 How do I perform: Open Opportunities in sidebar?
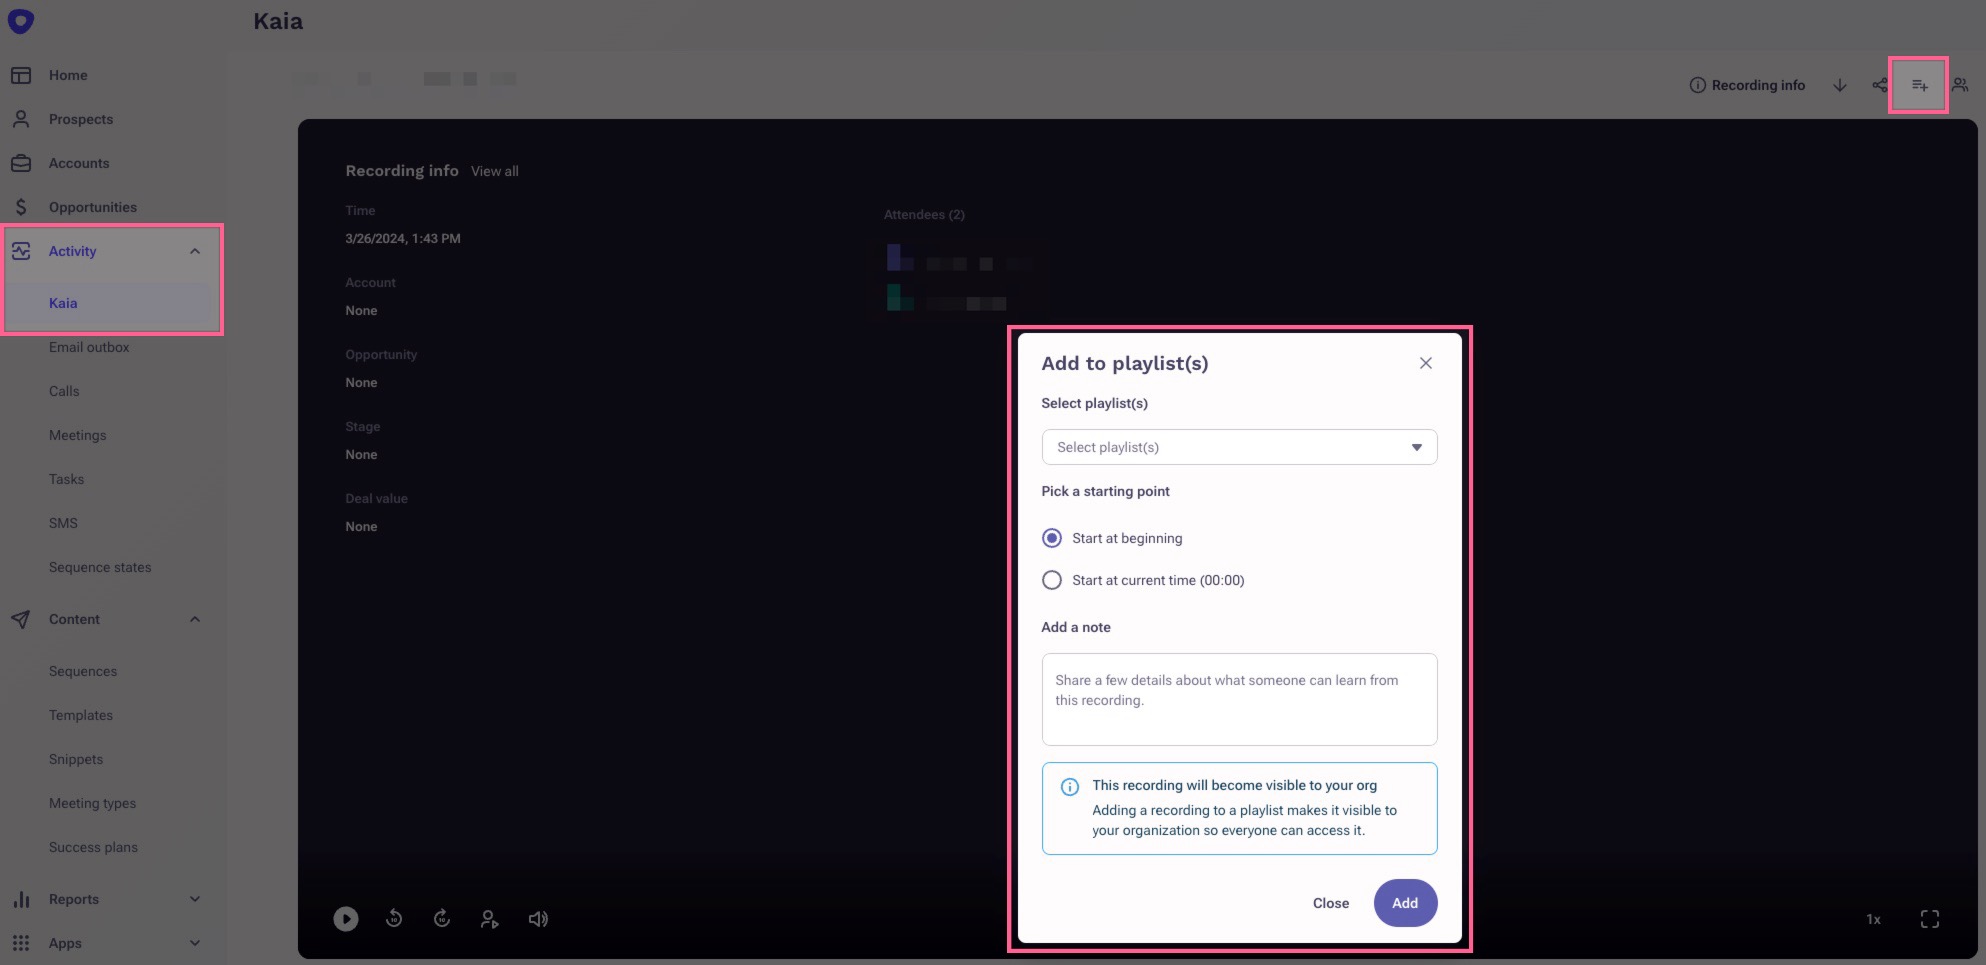coord(93,207)
